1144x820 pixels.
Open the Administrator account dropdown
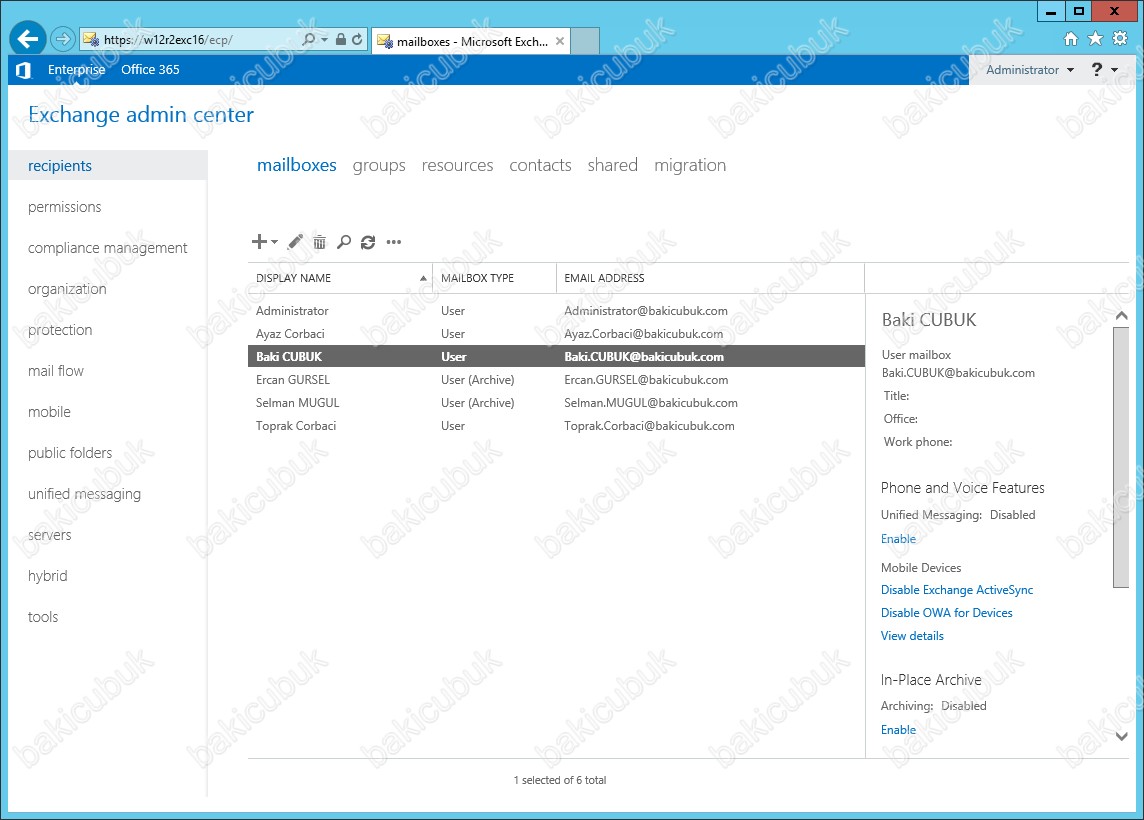pos(1029,70)
